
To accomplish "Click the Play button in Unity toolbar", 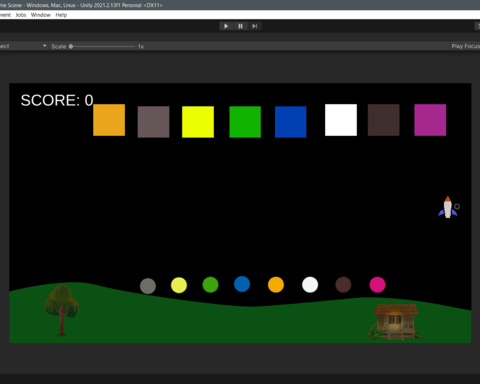I will point(226,26).
